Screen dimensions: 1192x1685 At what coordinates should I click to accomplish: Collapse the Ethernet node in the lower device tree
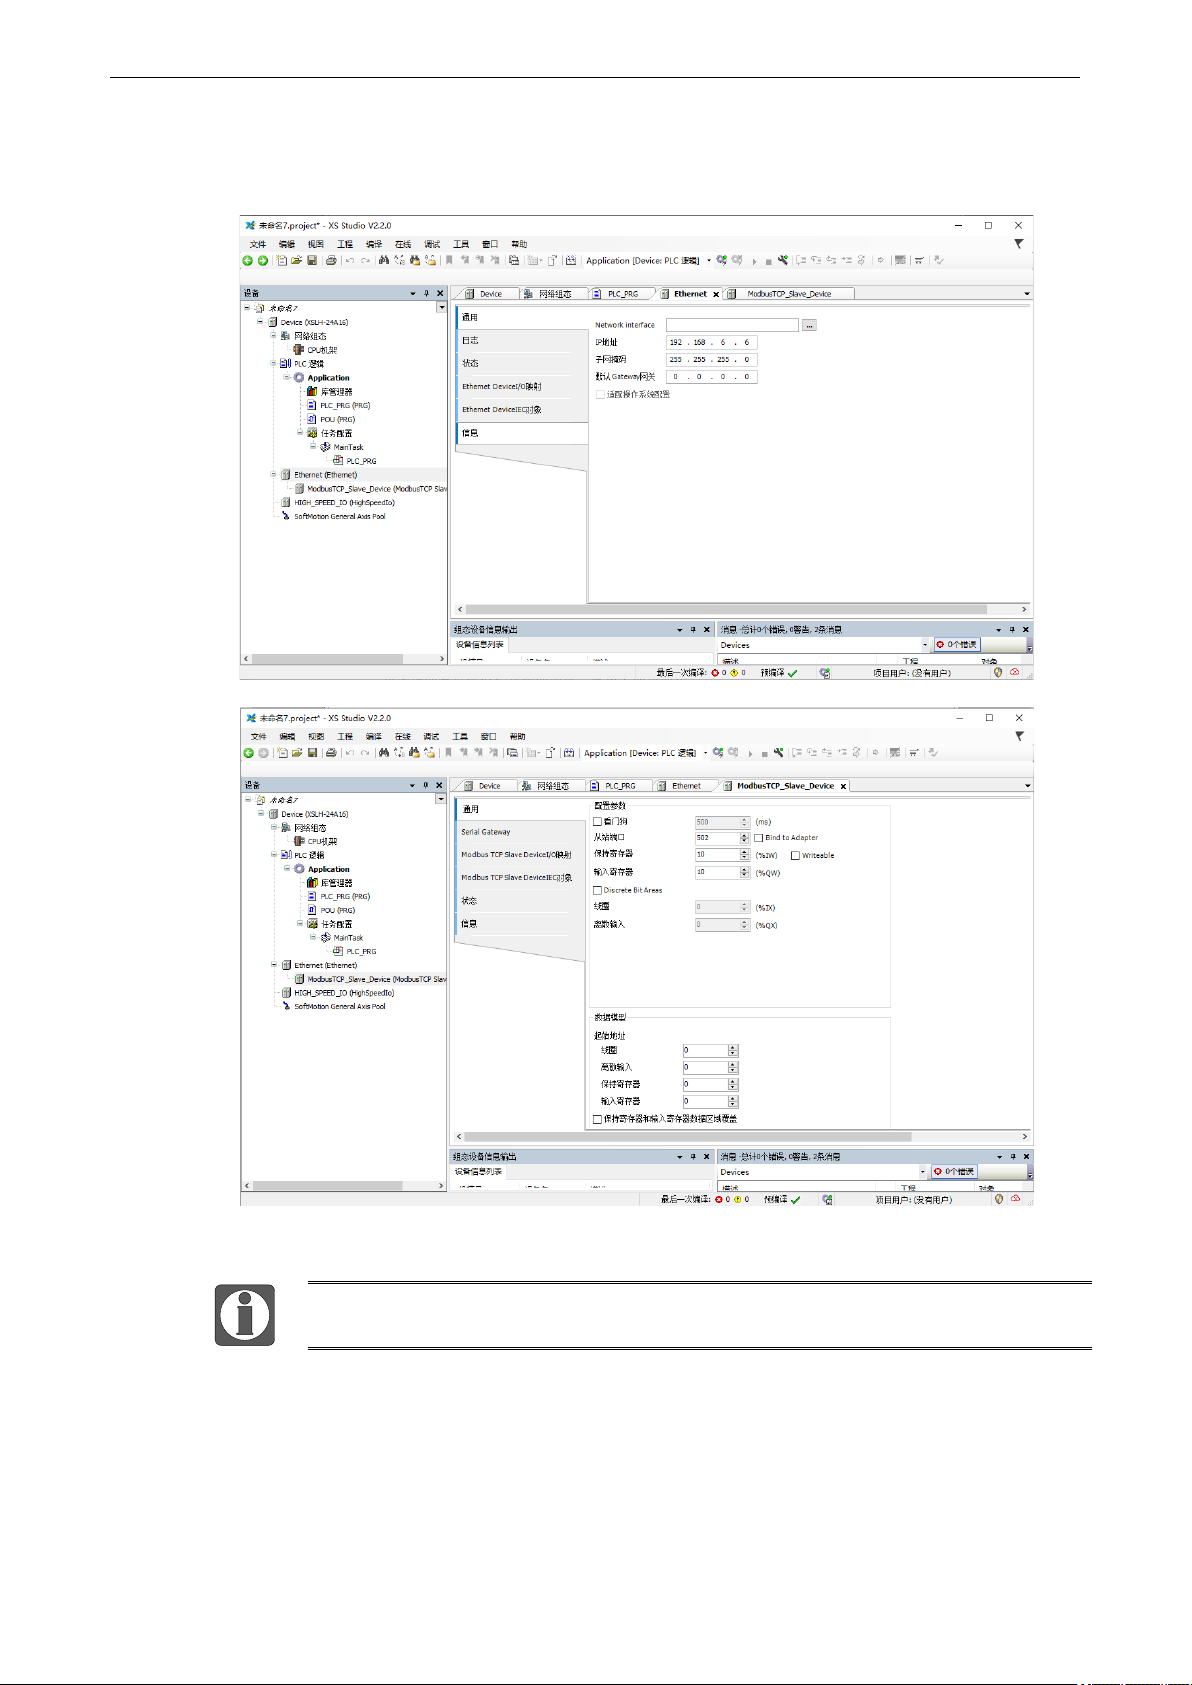coord(273,965)
